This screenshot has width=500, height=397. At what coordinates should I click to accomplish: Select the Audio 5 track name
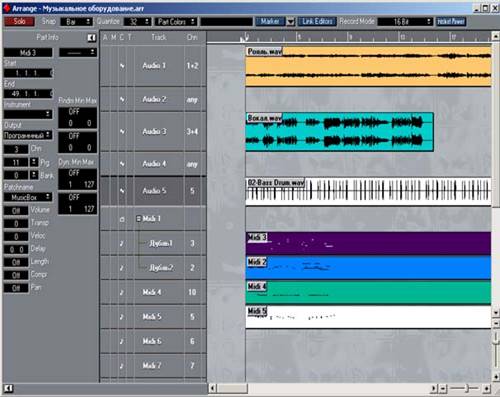click(x=154, y=191)
